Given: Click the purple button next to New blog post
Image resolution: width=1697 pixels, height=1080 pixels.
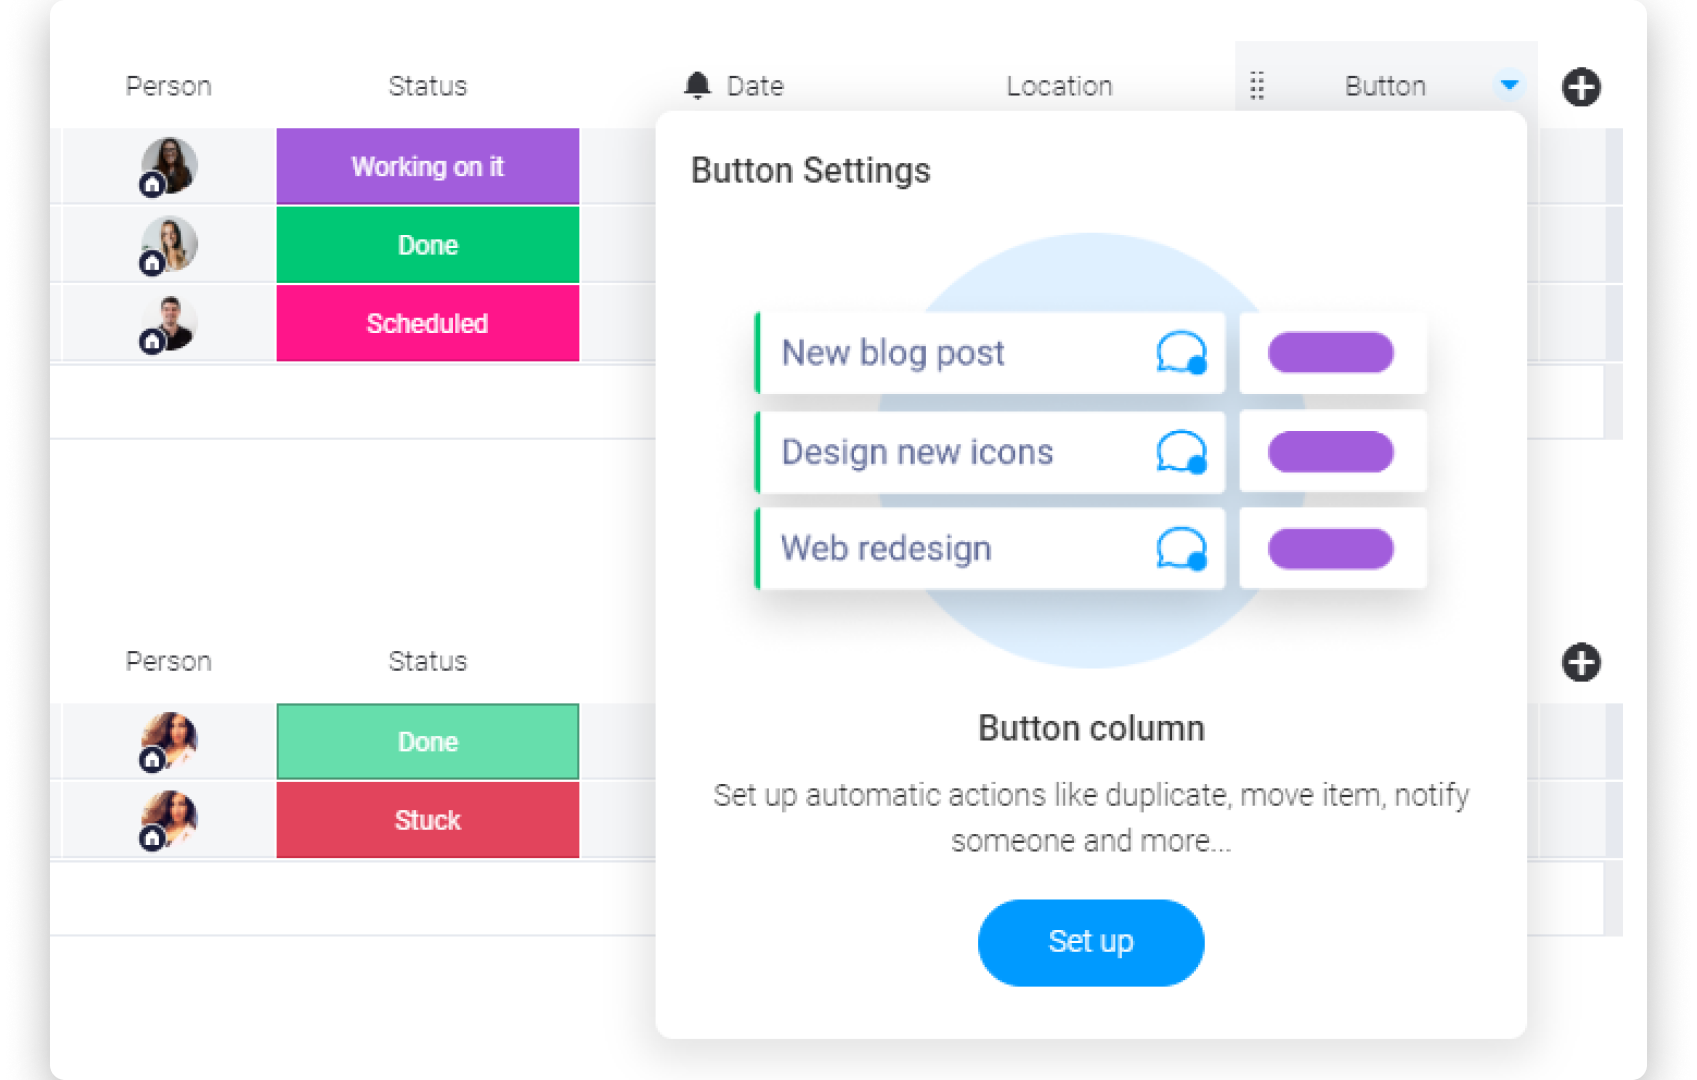Looking at the screenshot, I should (1330, 353).
